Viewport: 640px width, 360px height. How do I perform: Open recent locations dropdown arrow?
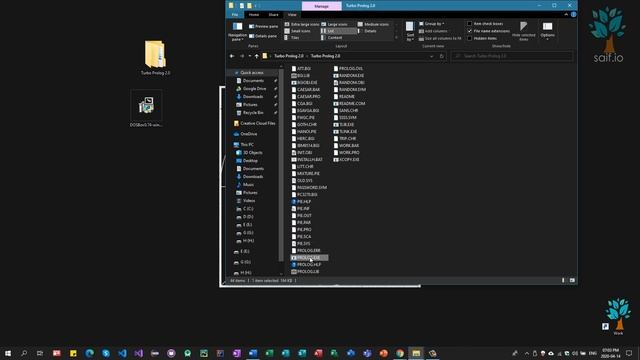(x=250, y=56)
